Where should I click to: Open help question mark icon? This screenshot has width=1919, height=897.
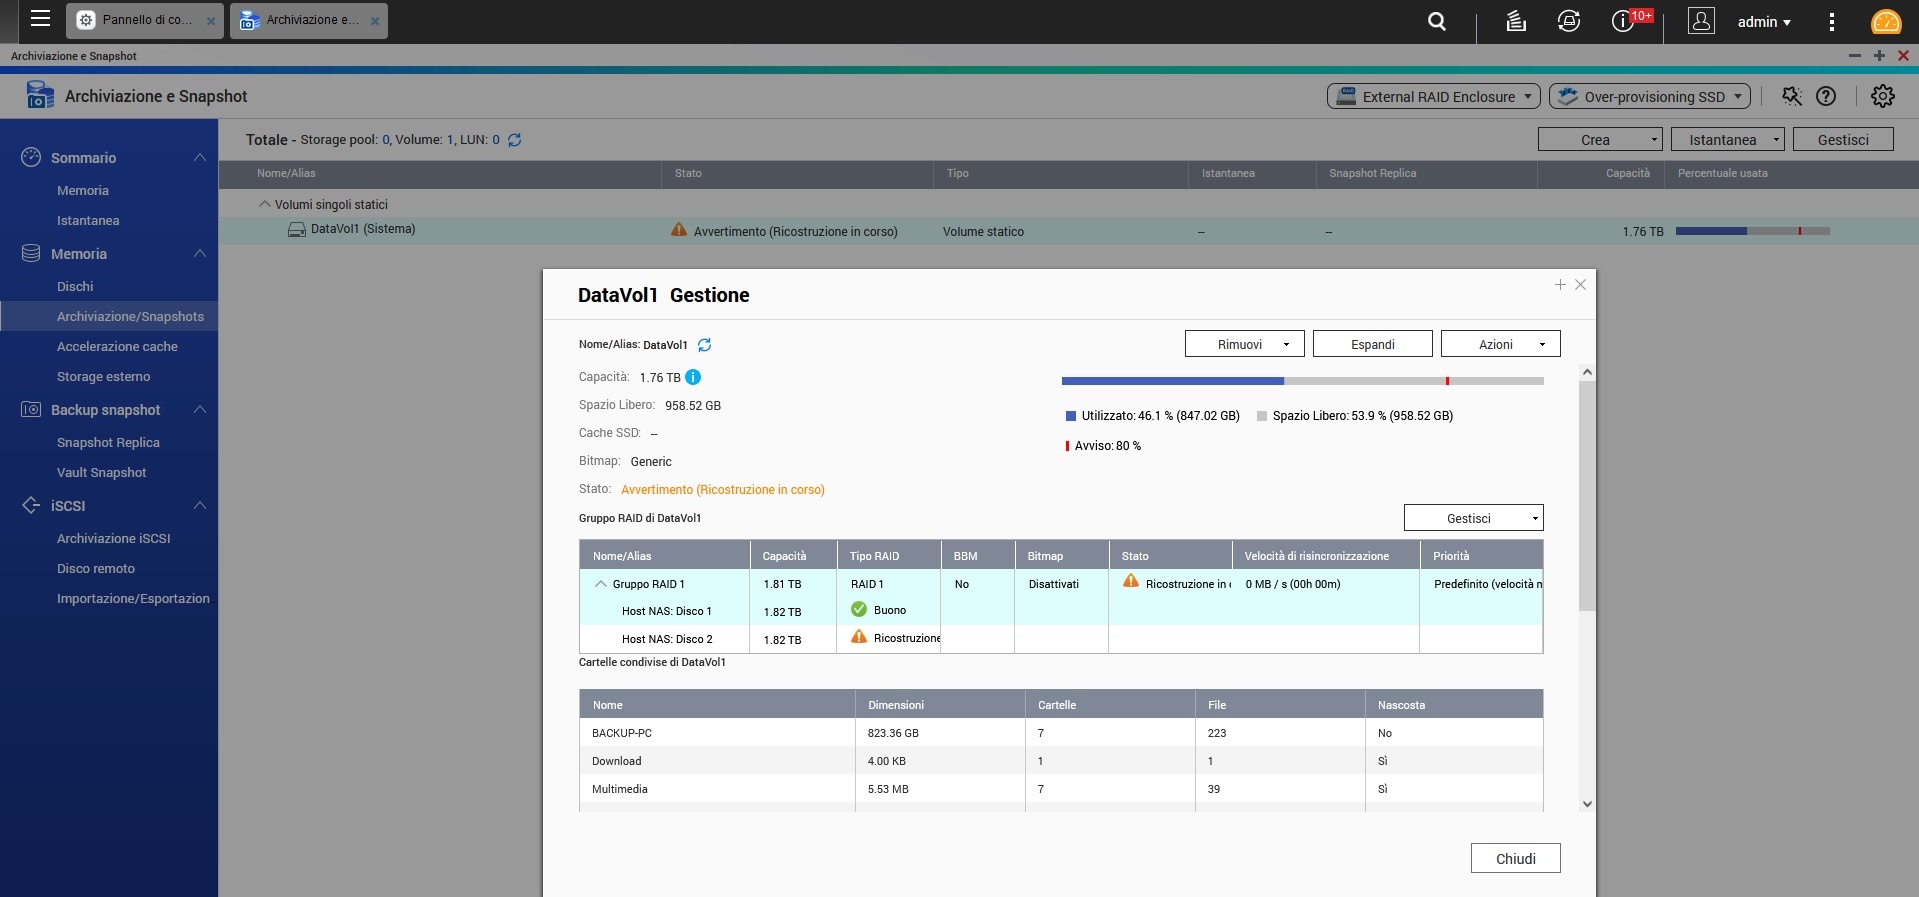coord(1826,96)
